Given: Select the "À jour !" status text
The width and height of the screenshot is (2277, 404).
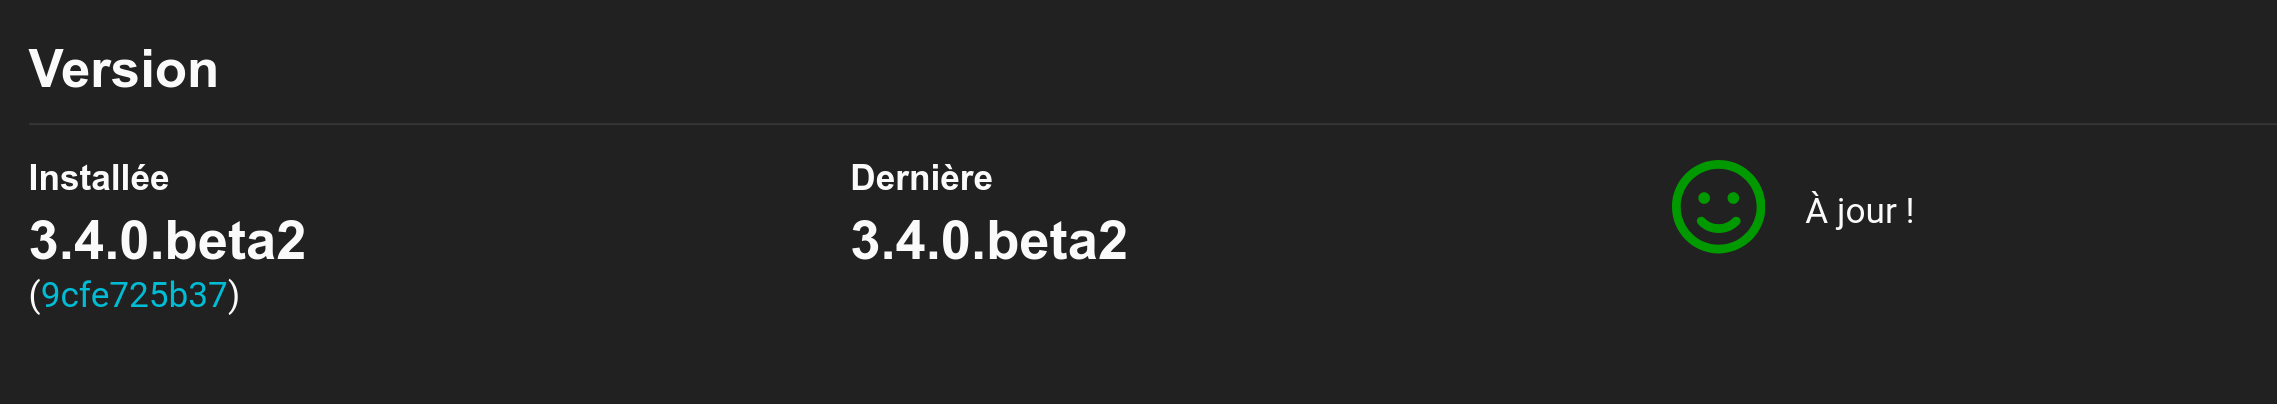Looking at the screenshot, I should click(1859, 211).
